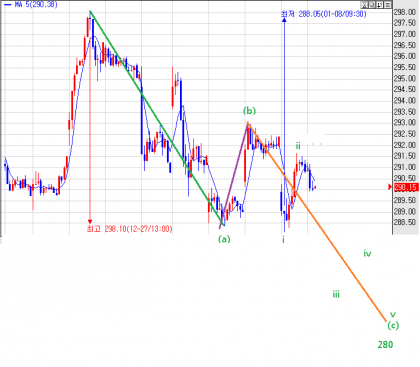Click the red arrow marker beside current price
The width and height of the screenshot is (420, 367).
390,187
